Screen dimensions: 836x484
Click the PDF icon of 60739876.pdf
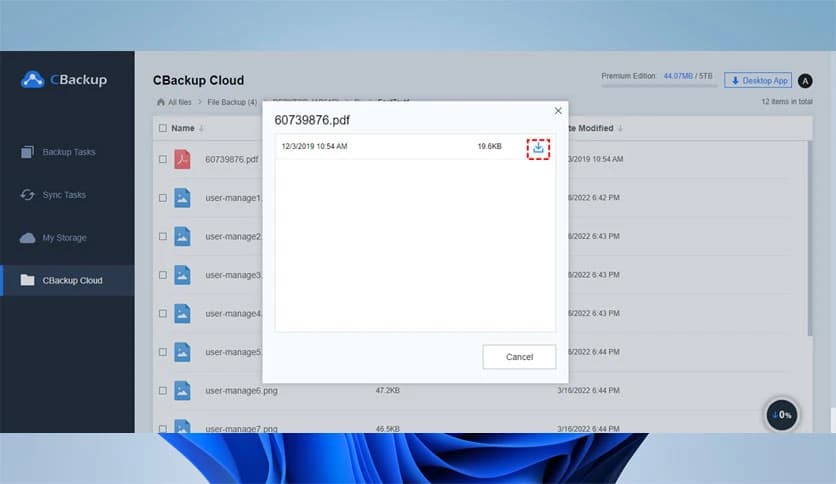coord(182,159)
